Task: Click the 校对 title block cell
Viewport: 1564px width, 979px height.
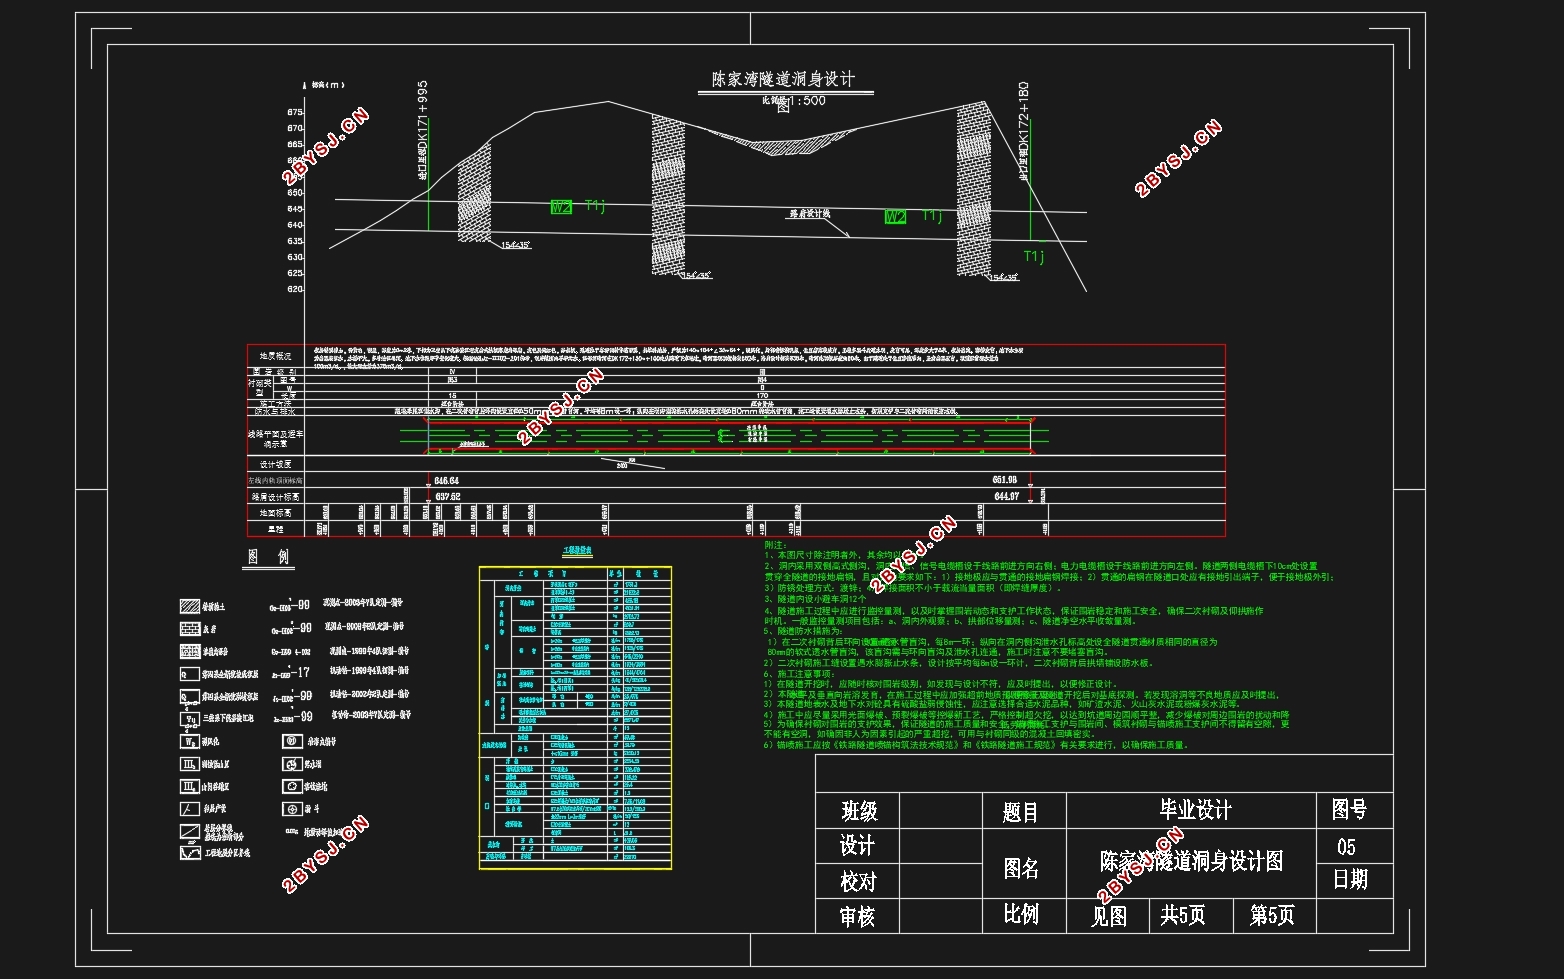Action: pos(858,882)
